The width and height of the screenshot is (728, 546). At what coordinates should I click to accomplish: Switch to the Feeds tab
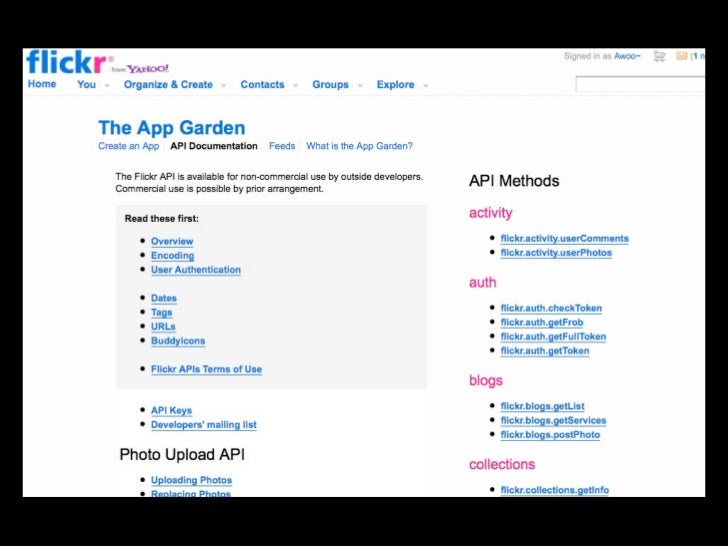[x=282, y=146]
